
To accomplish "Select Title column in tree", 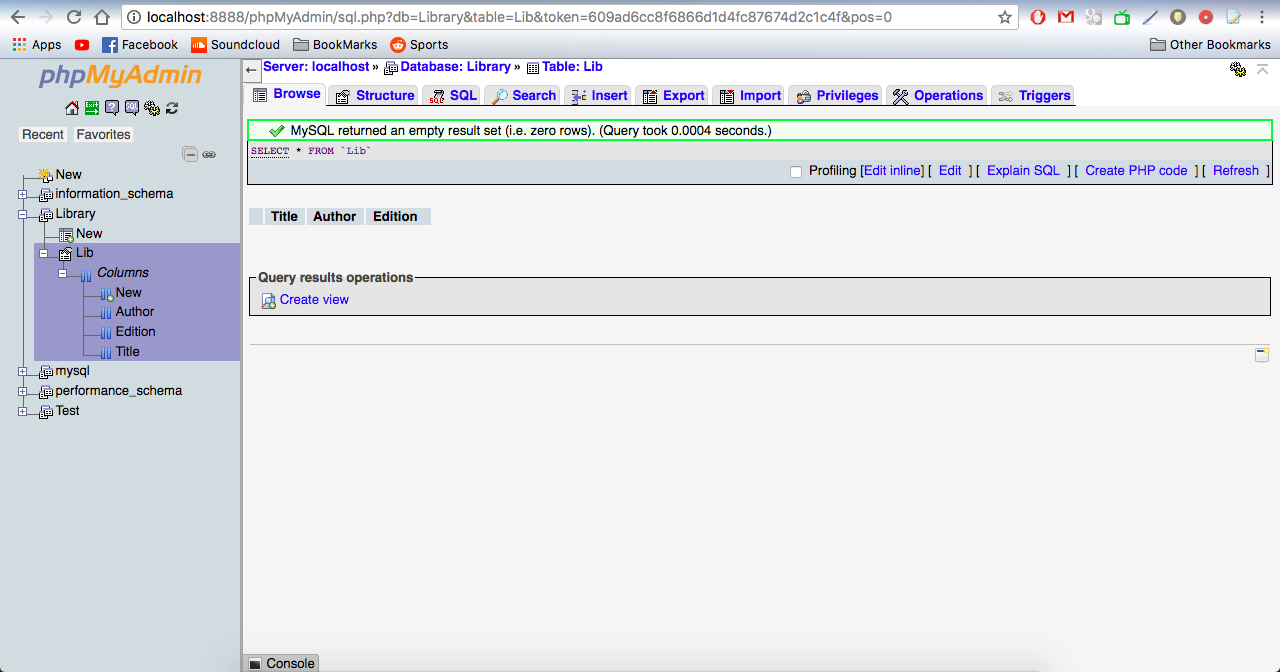I will coord(128,352).
